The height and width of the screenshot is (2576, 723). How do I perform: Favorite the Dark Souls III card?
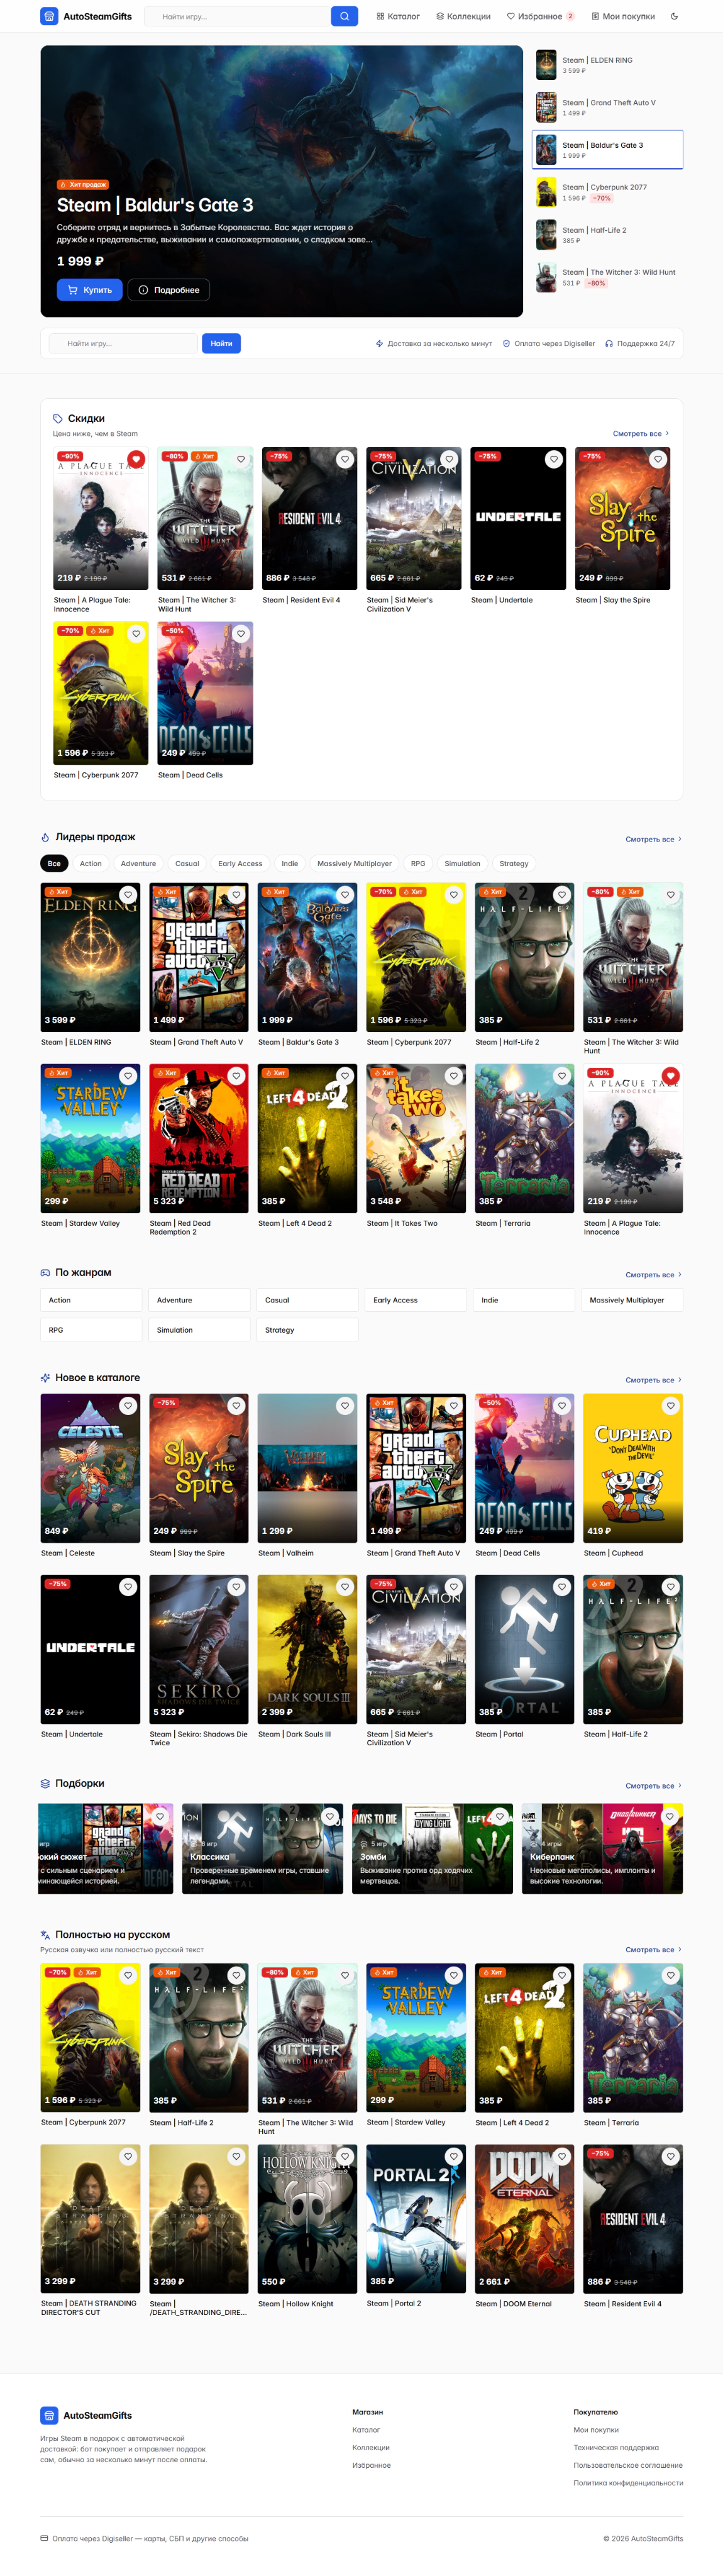point(345,1587)
